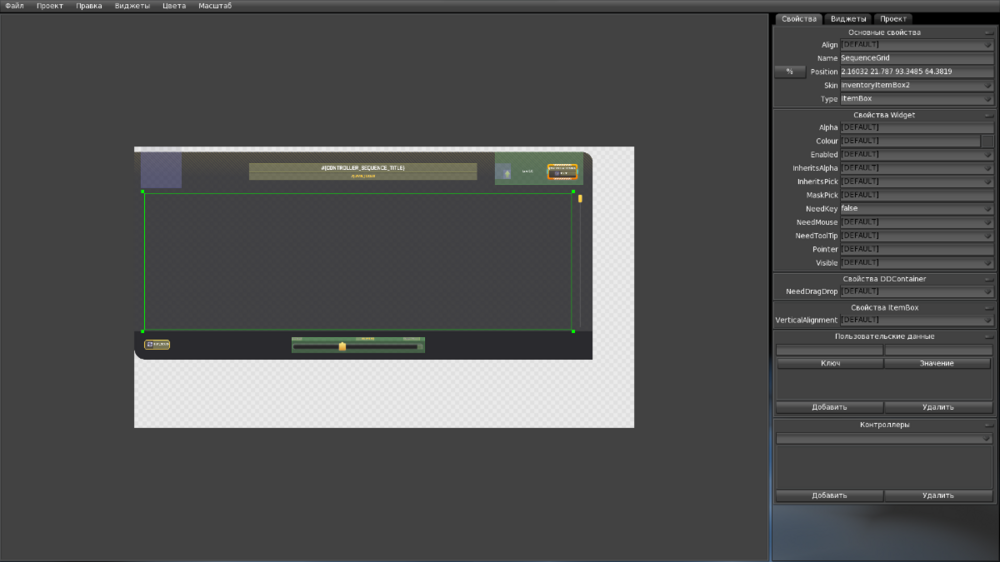Minimize the Пользовательские данные section
This screenshot has height=562, width=1000.
pyautogui.click(x=988, y=337)
